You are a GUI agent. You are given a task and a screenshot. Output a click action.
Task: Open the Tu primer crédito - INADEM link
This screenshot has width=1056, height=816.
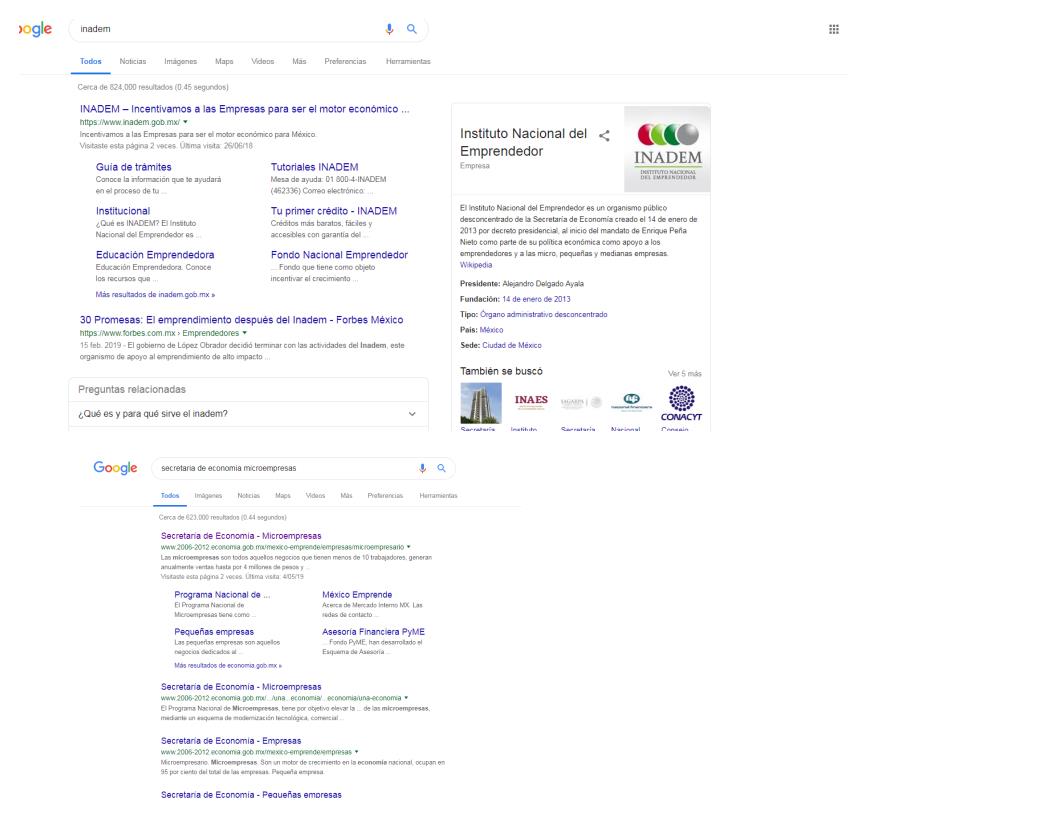coord(334,211)
